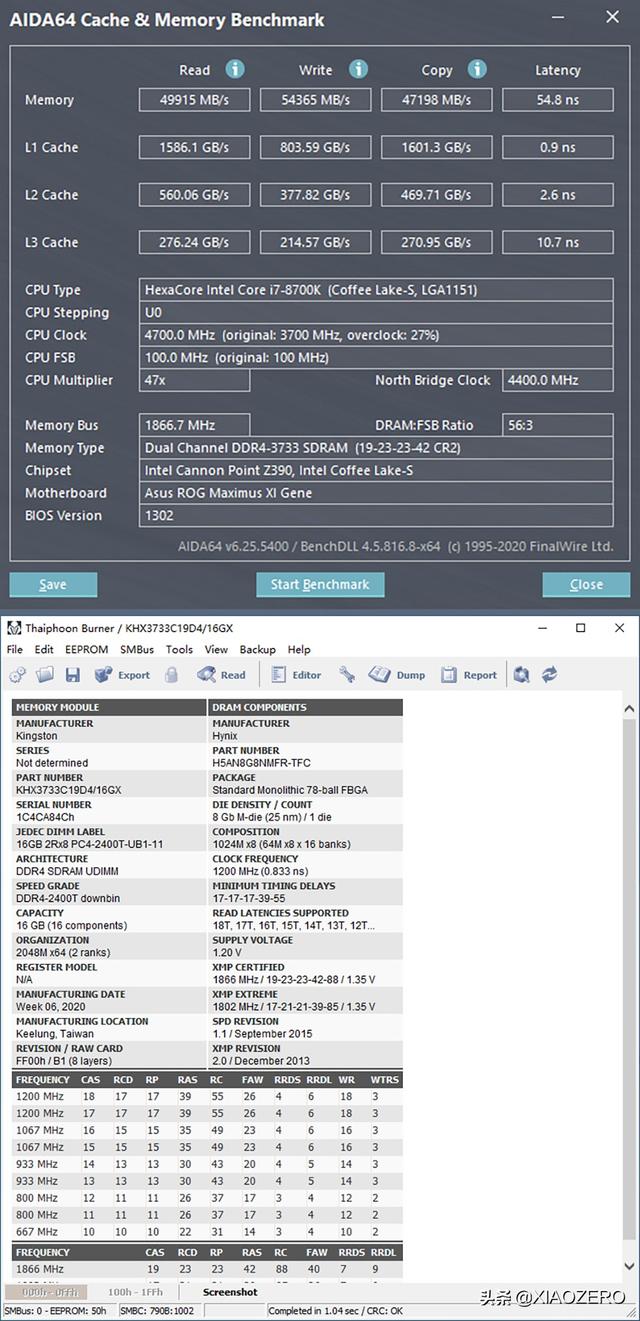This screenshot has height=1321, width=640.
Task: Click part number KHX3733C19D4/16GX in module table
Action: click(x=68, y=790)
